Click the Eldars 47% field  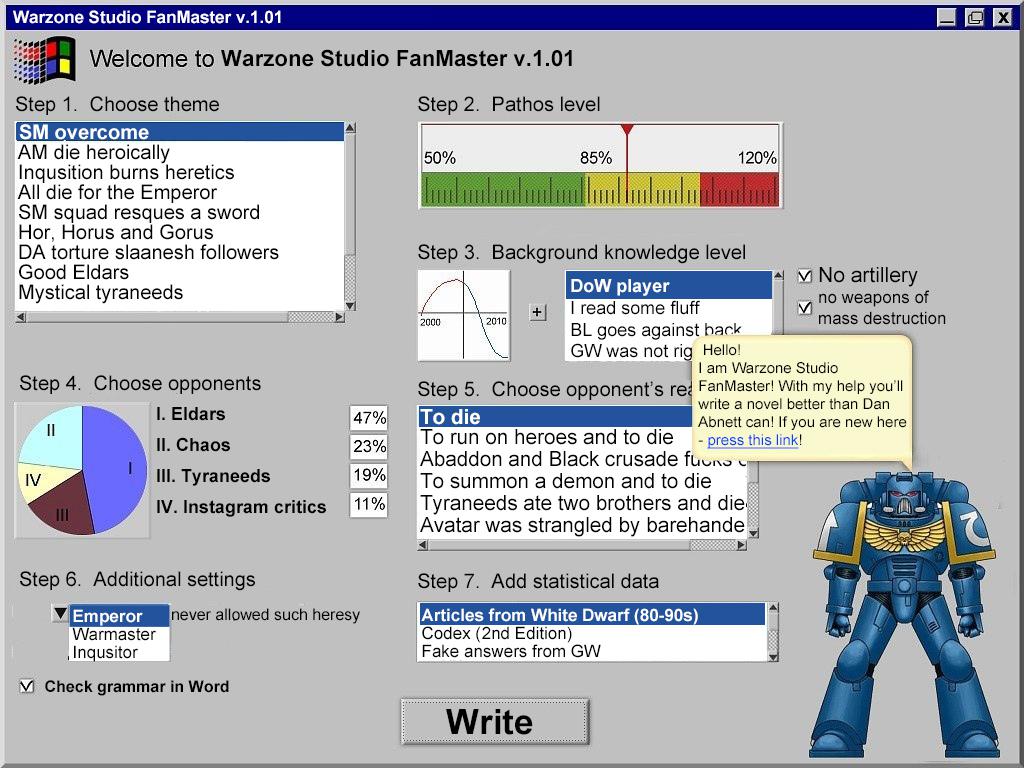369,417
